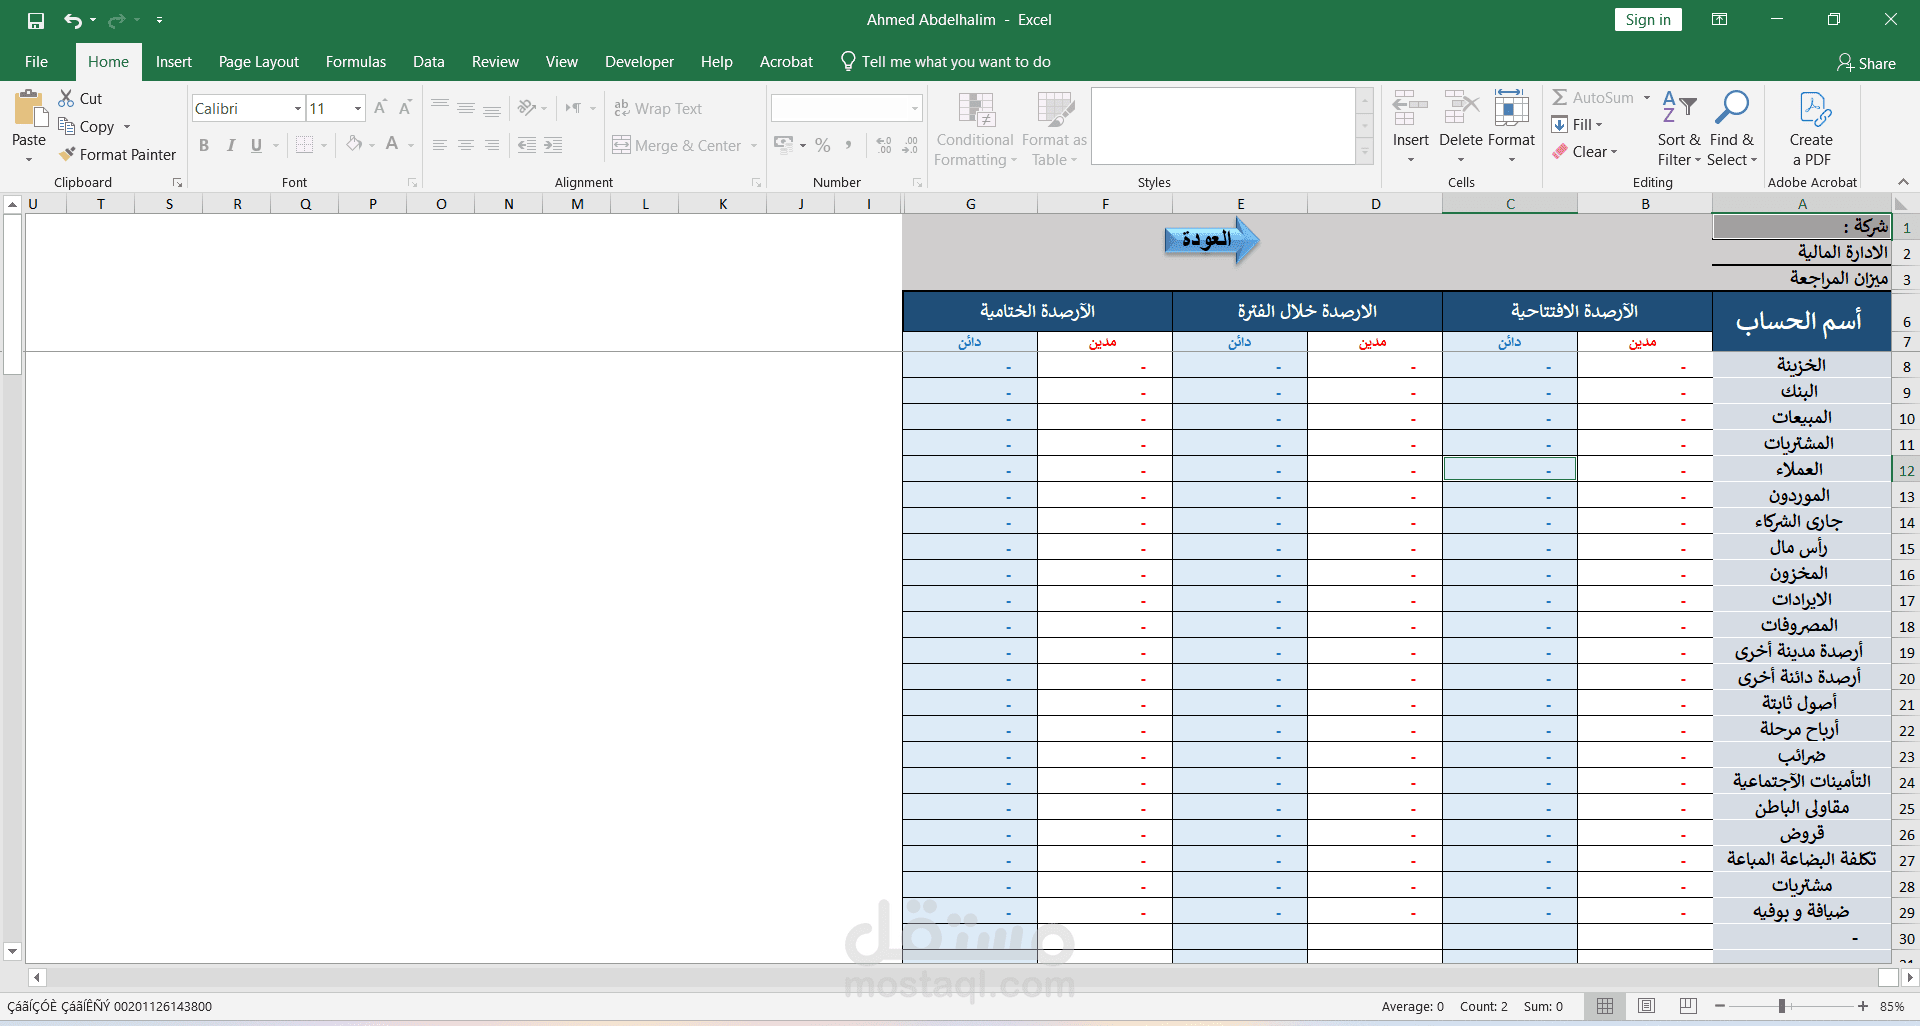
Task: Collapse the ribbon with the chevron
Action: (x=1903, y=182)
